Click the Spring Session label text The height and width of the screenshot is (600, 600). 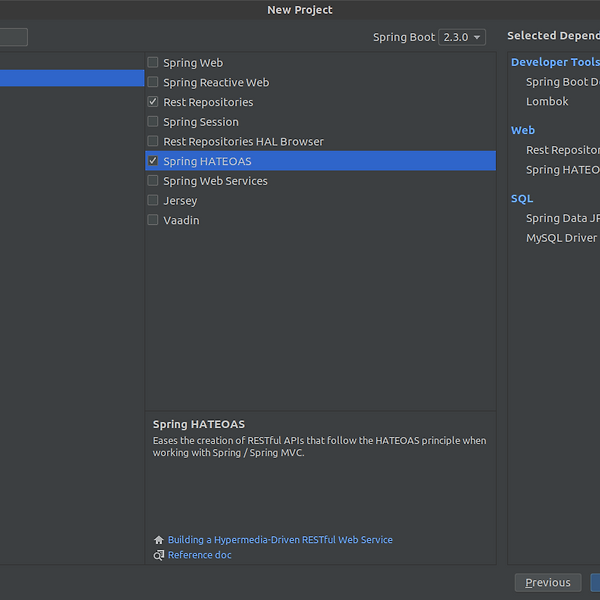tap(201, 122)
